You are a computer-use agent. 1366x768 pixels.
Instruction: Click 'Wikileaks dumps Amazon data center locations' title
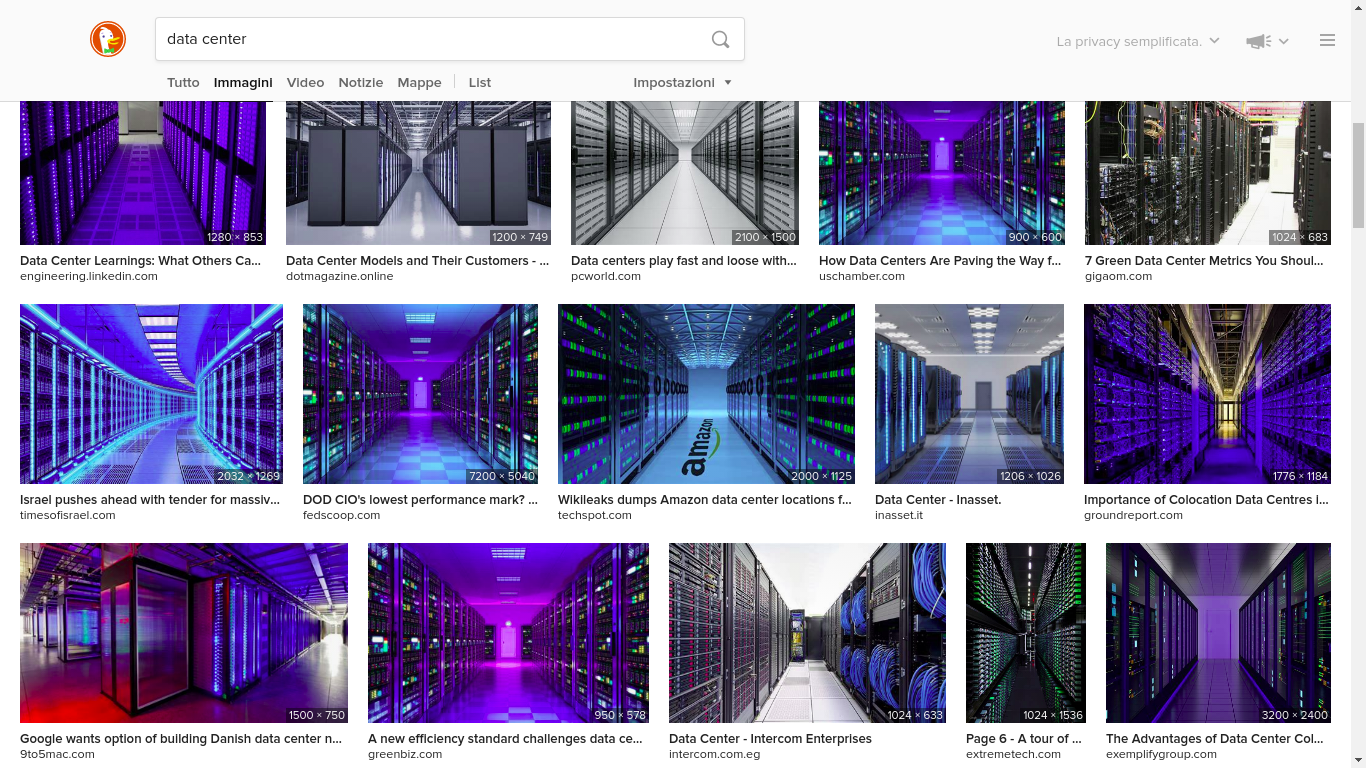coord(705,499)
